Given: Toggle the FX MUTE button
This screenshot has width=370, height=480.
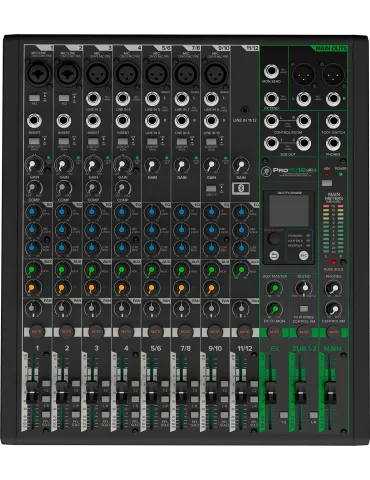Looking at the screenshot, I should pyautogui.click(x=274, y=332).
